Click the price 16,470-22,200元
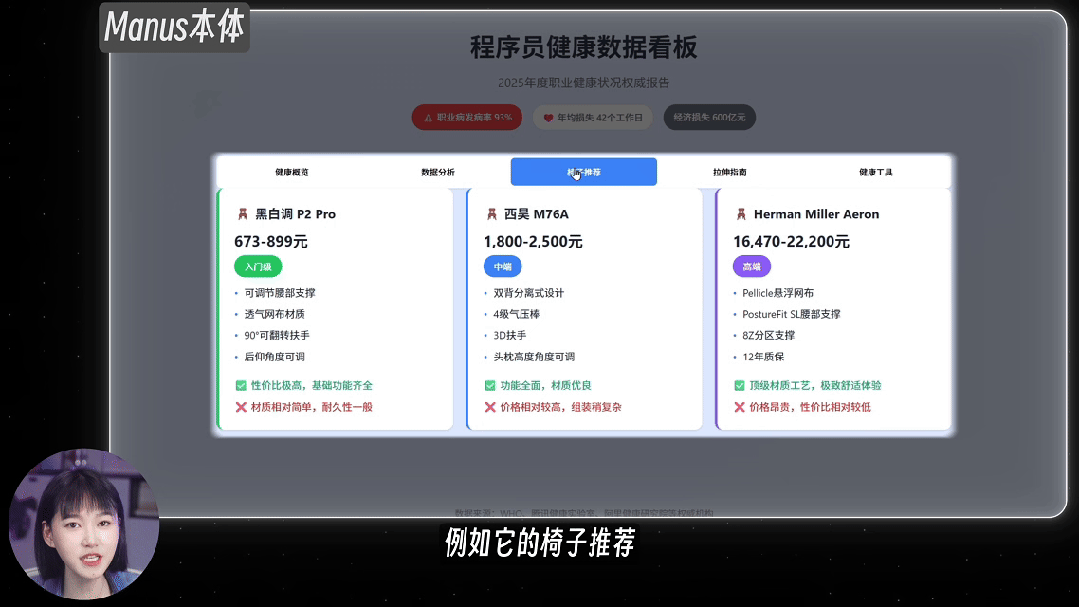Screen dimensions: 1079x607 (x=791, y=242)
